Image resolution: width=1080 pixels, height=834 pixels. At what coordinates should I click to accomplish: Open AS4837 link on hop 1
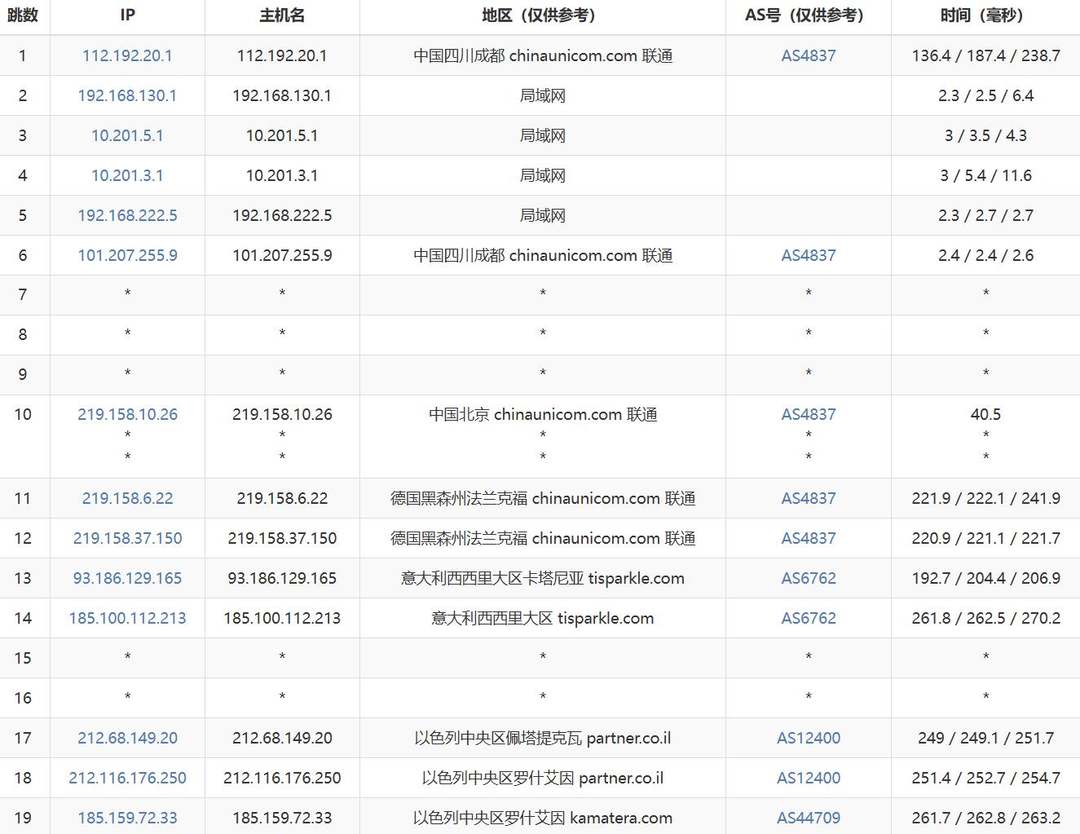(x=808, y=55)
